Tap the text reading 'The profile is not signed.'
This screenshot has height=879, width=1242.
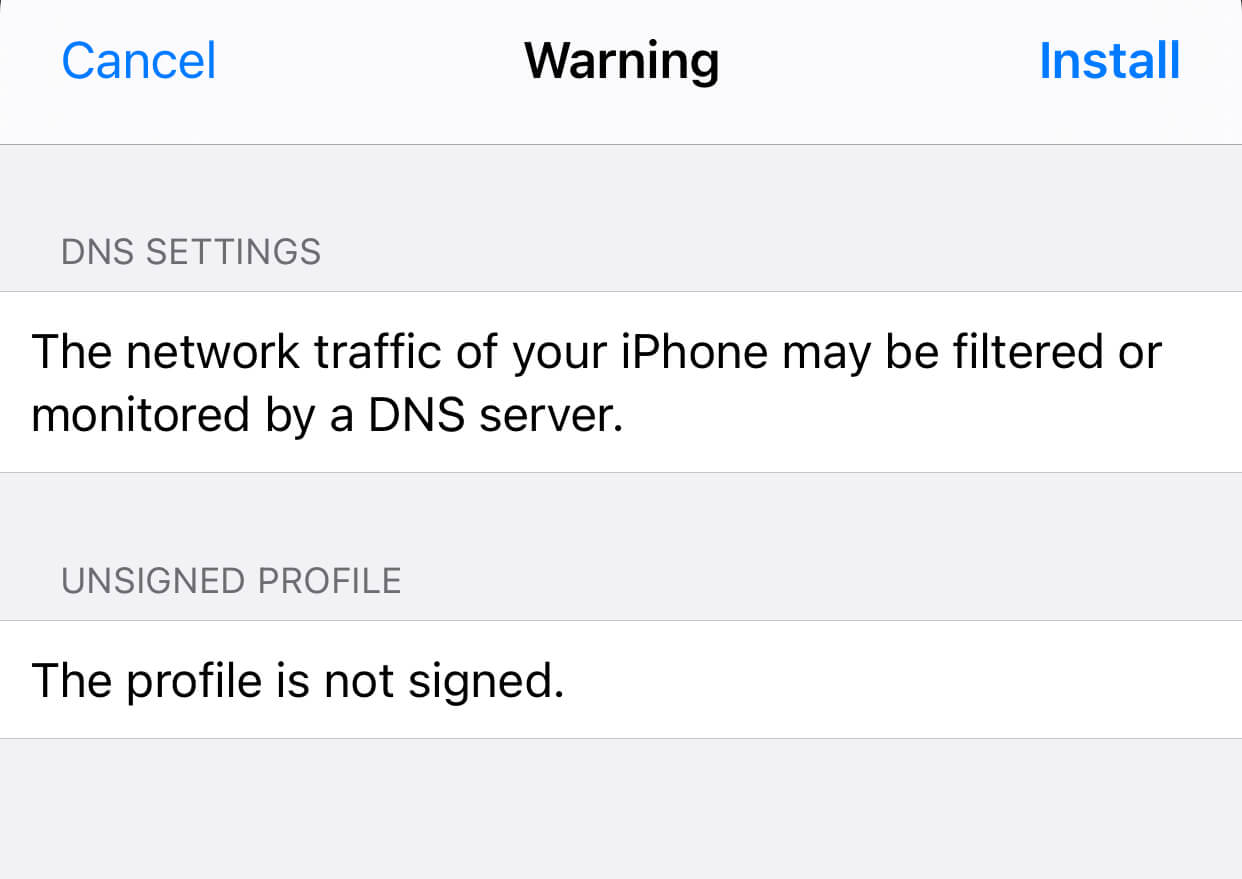click(300, 680)
